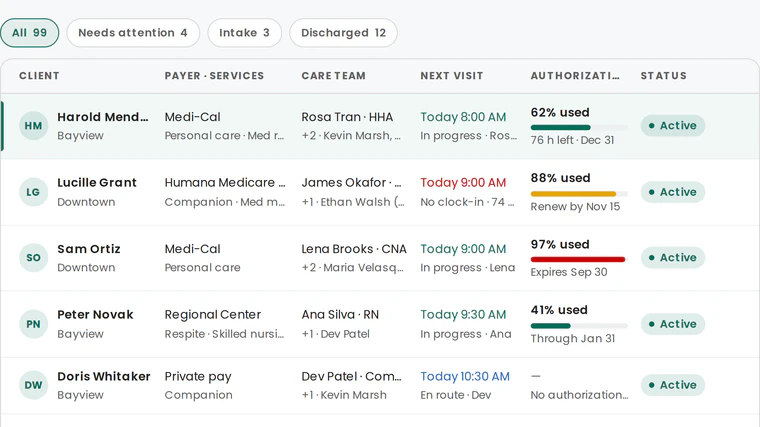Click Expires Sep 30 note

click(x=569, y=272)
